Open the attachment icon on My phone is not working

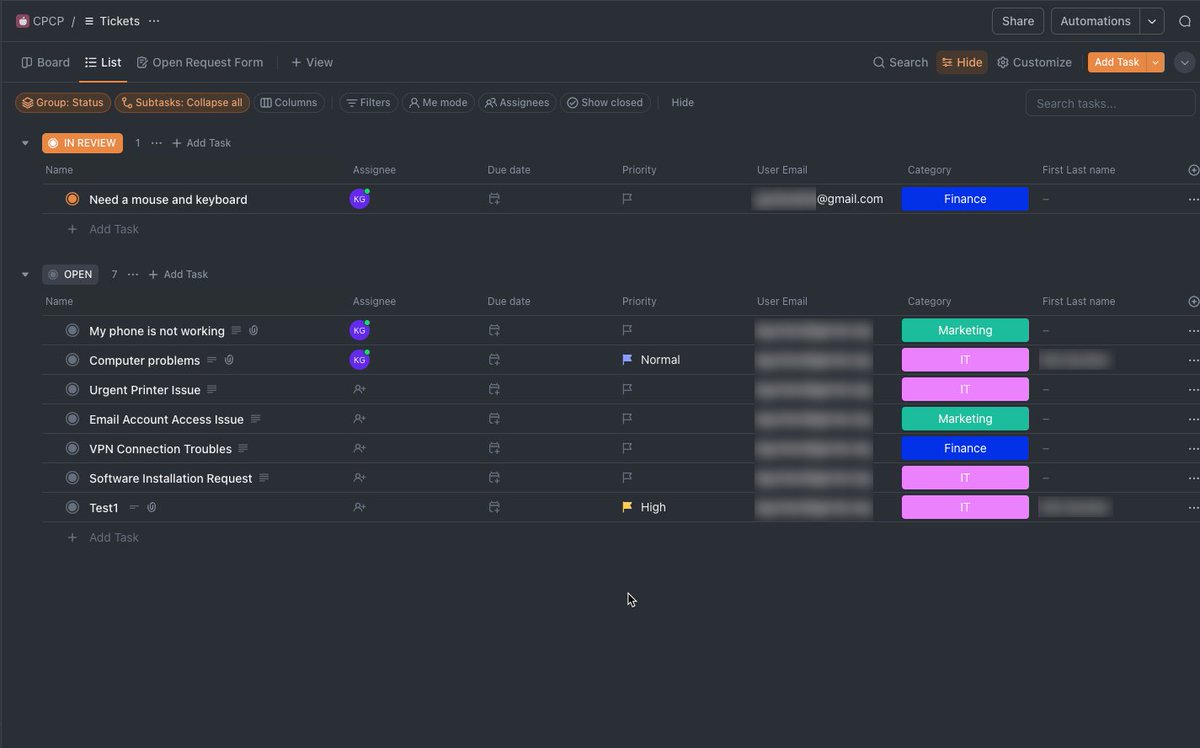click(x=254, y=330)
